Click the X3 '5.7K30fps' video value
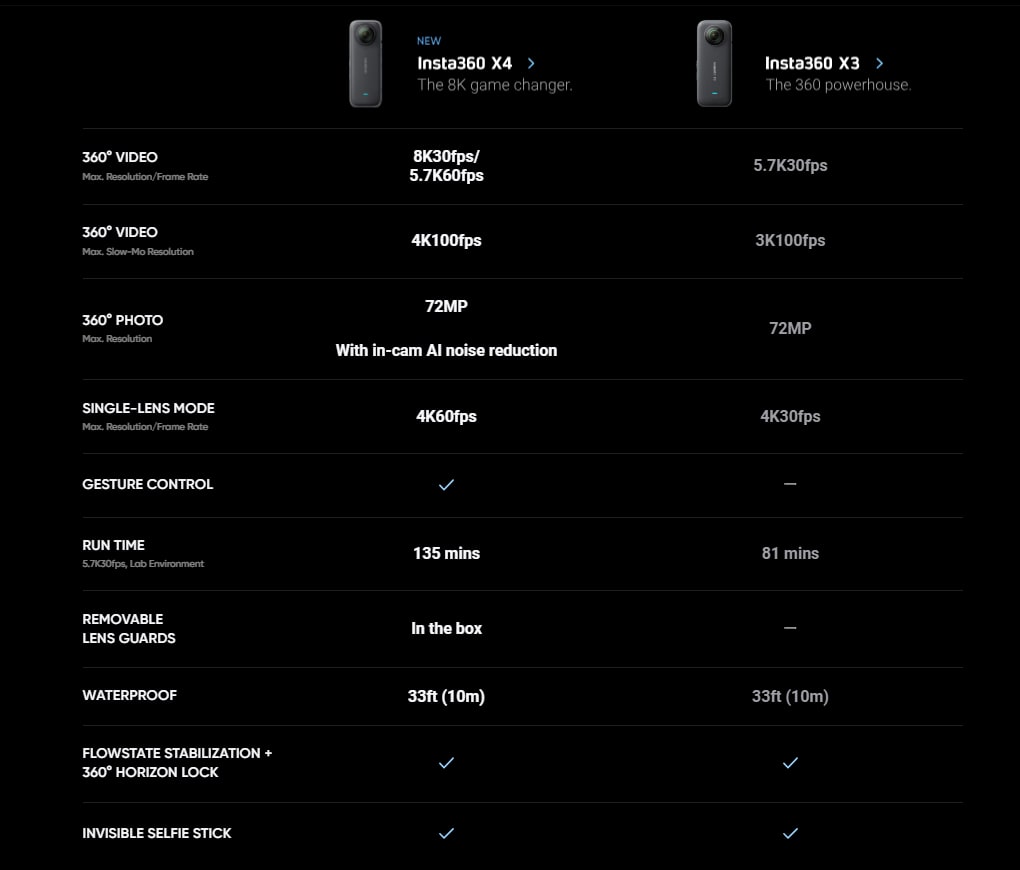The height and width of the screenshot is (870, 1020). tap(790, 165)
